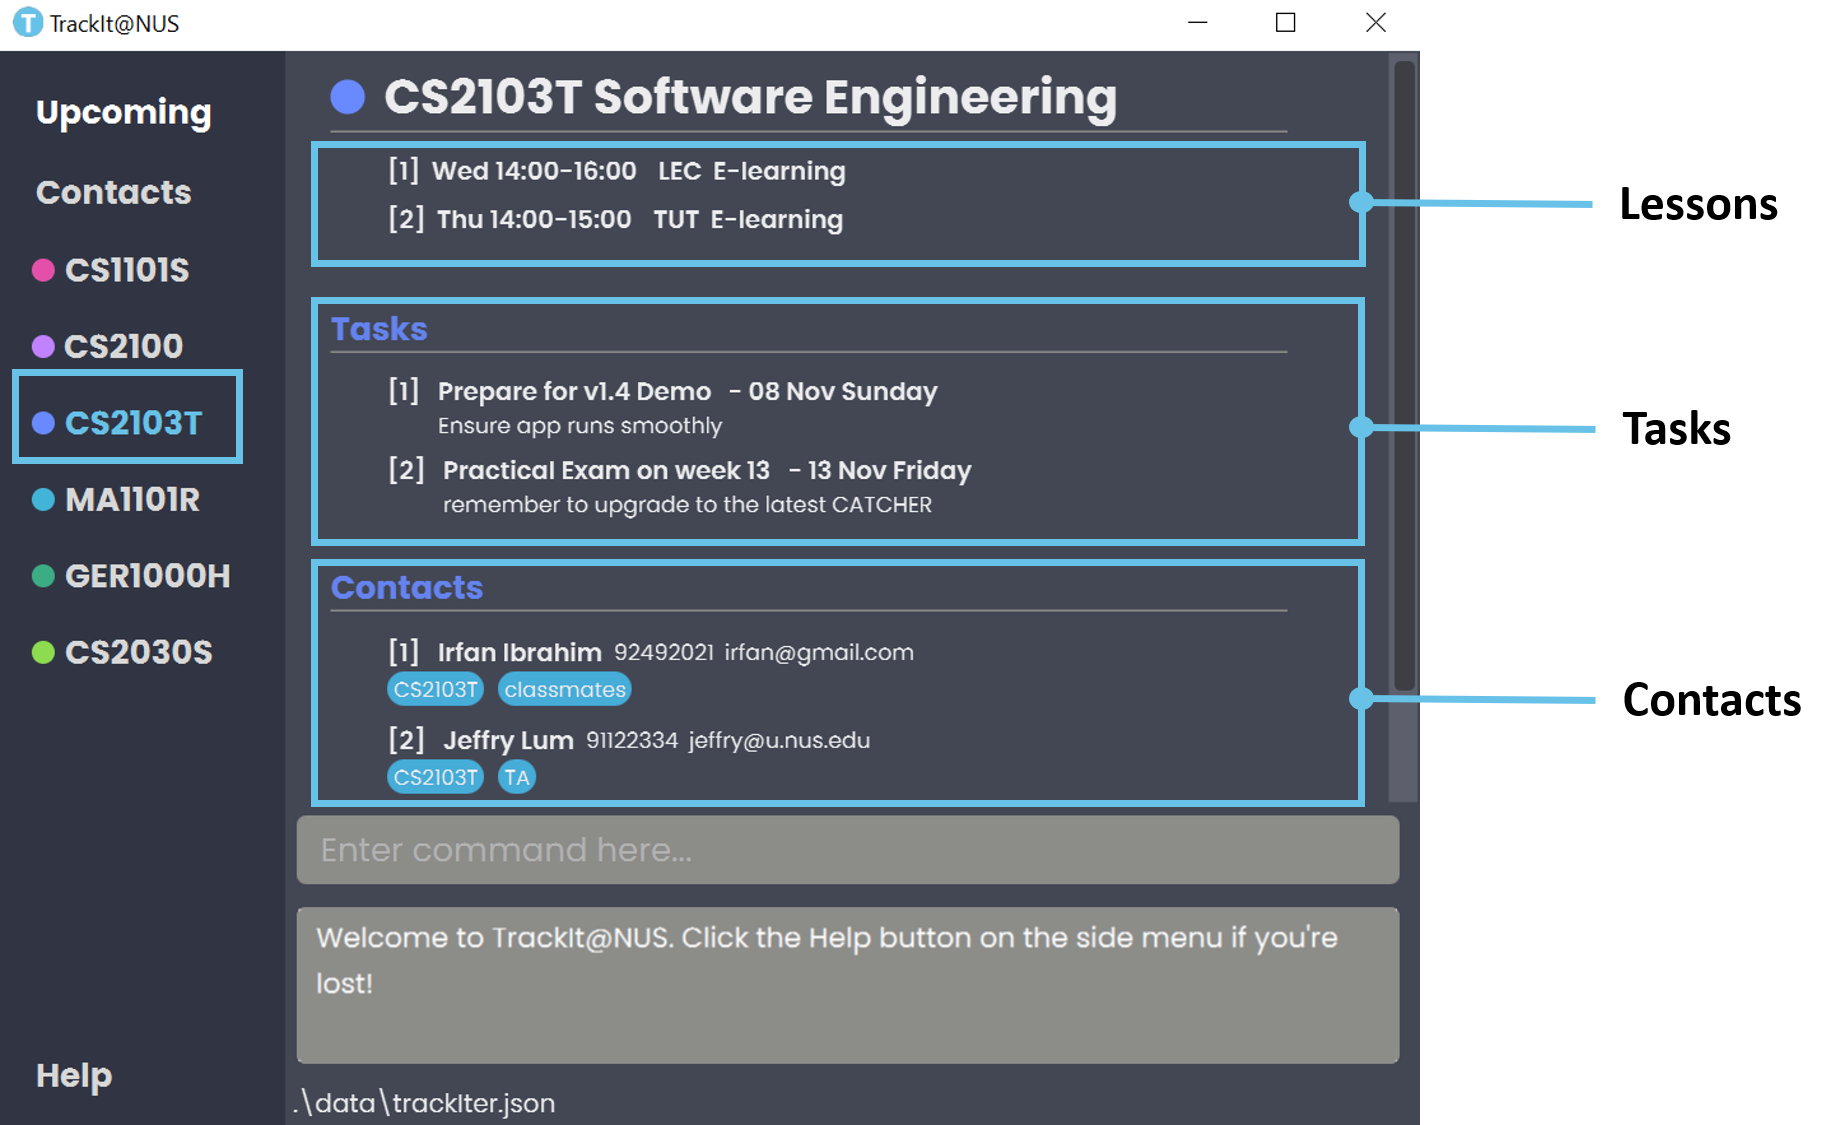1833x1125 pixels.
Task: Click email jeffry@u.nus.edu
Action: pyautogui.click(x=779, y=741)
